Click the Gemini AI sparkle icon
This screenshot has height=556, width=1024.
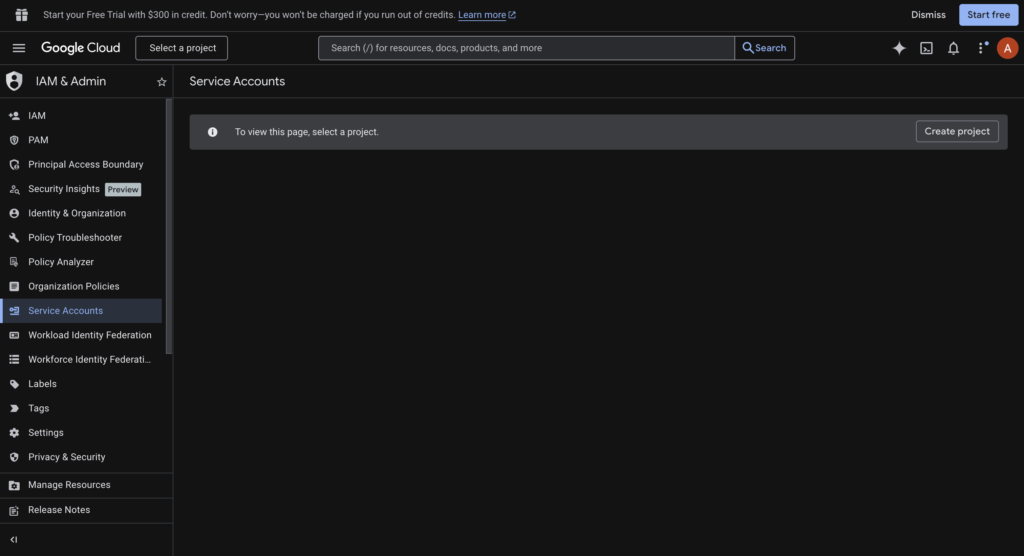pos(899,48)
